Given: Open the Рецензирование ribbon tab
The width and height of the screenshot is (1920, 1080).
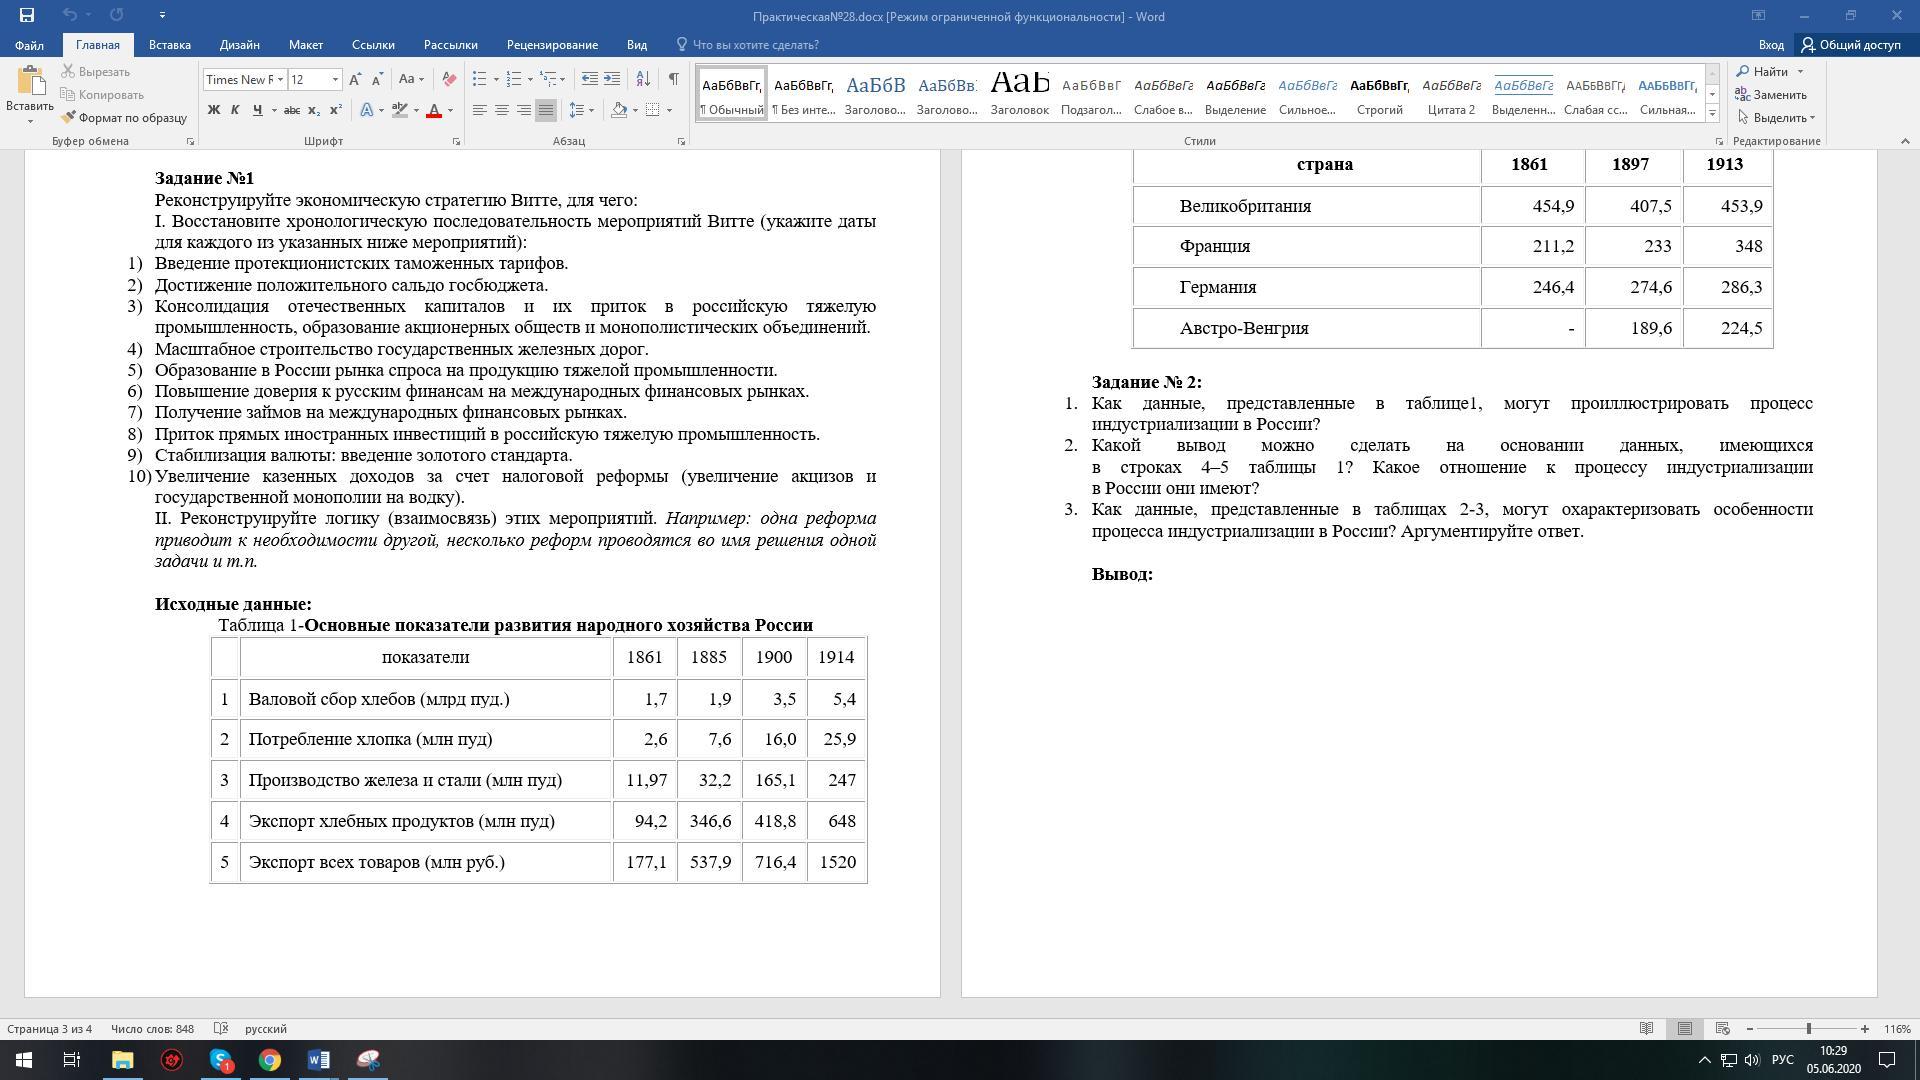Looking at the screenshot, I should click(x=552, y=45).
